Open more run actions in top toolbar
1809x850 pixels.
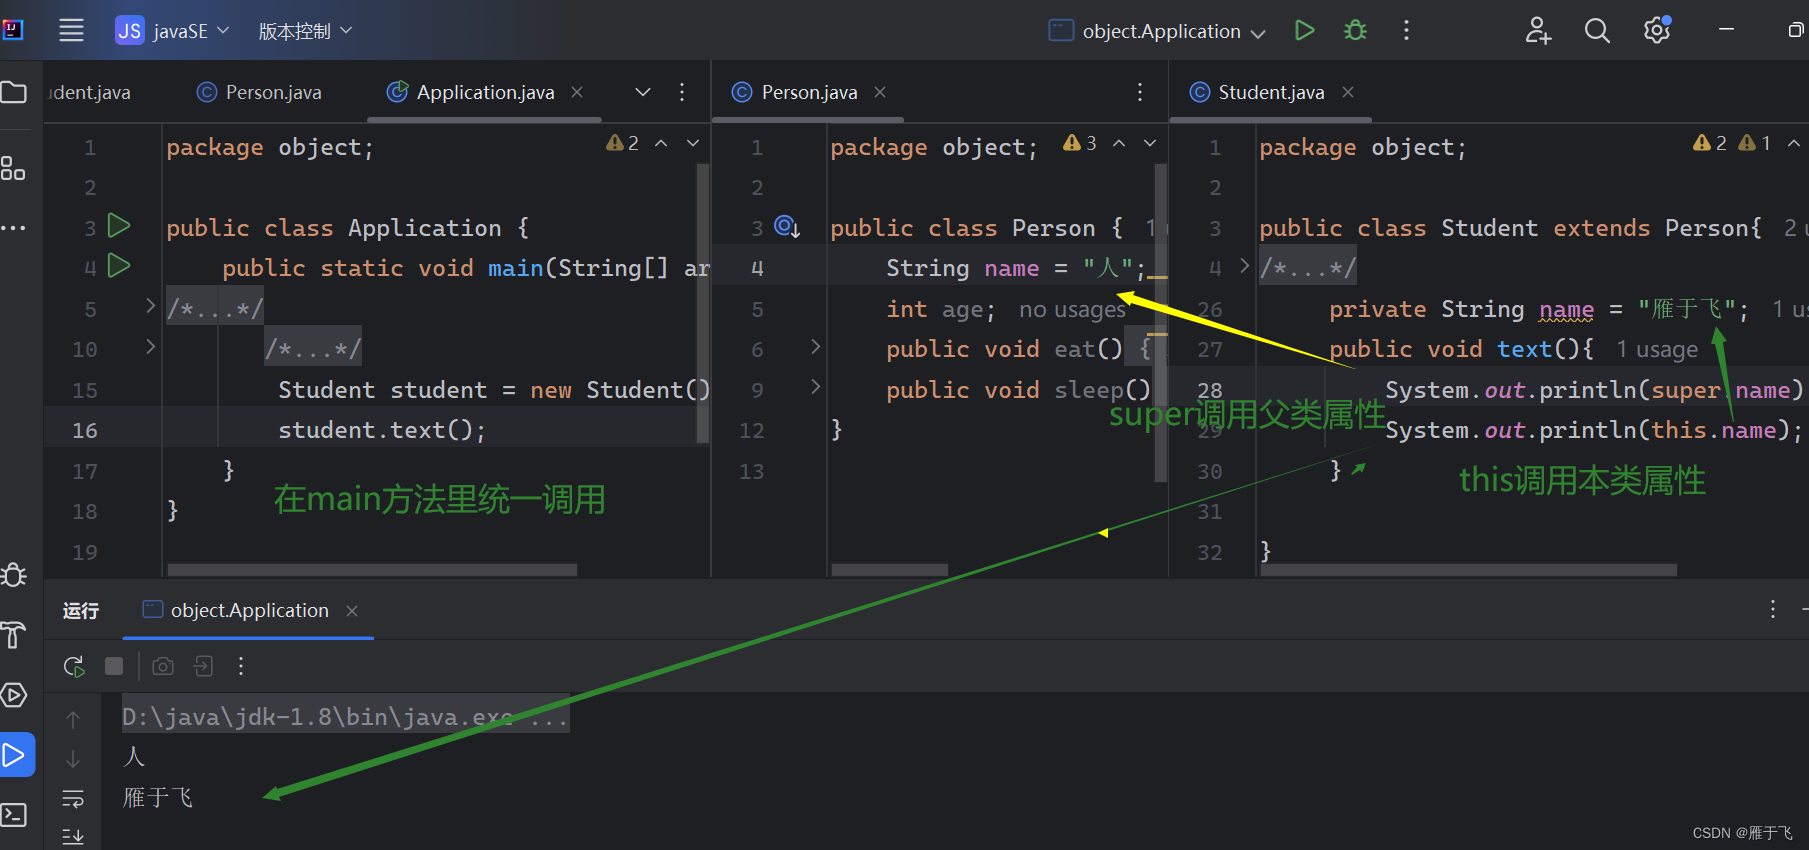[x=1406, y=30]
